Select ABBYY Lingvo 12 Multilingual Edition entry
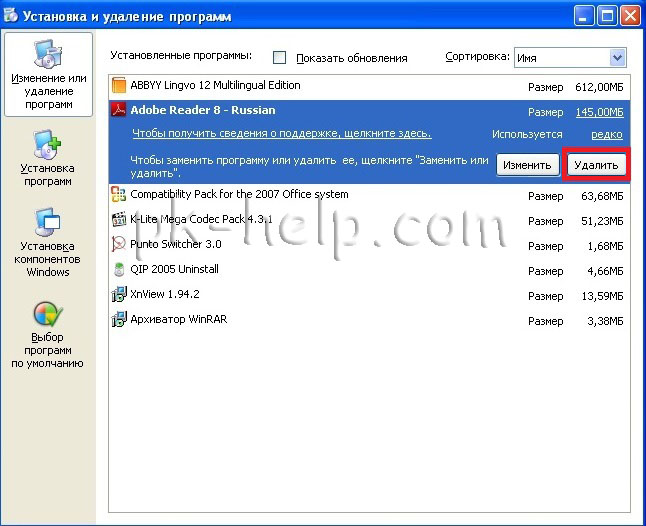The height and width of the screenshot is (526, 646). click(x=369, y=87)
